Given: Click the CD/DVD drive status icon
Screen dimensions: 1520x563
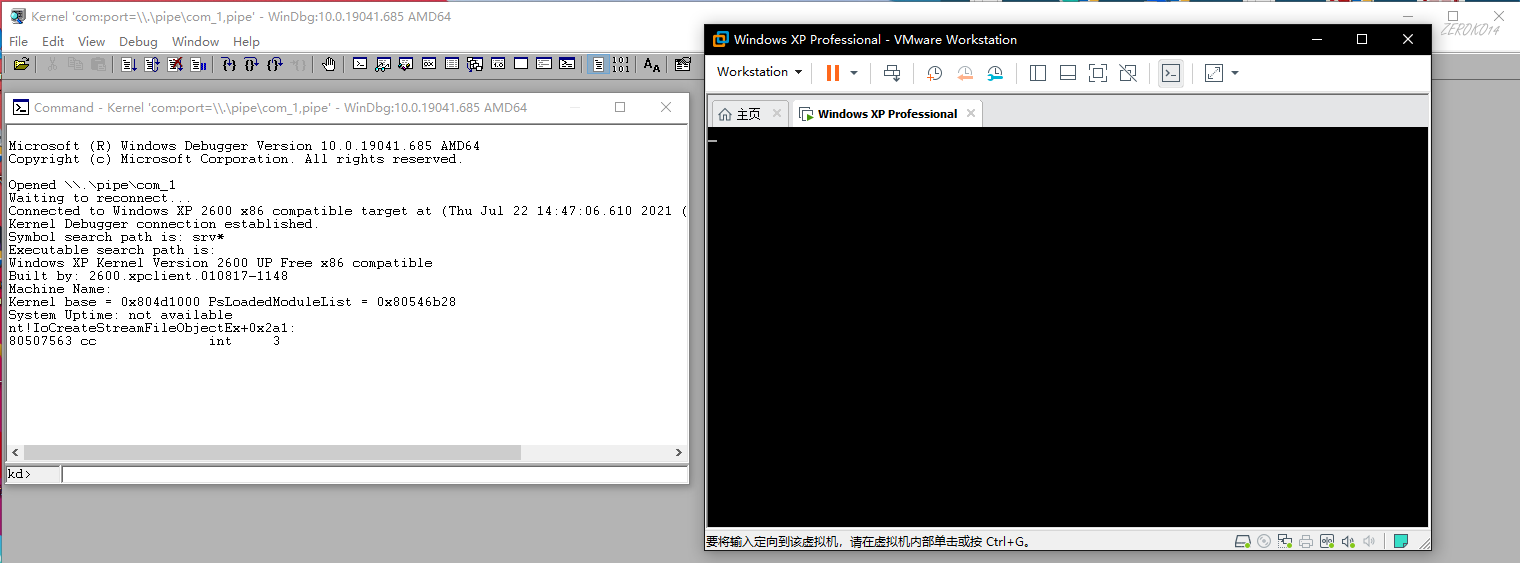Looking at the screenshot, I should pos(1264,541).
